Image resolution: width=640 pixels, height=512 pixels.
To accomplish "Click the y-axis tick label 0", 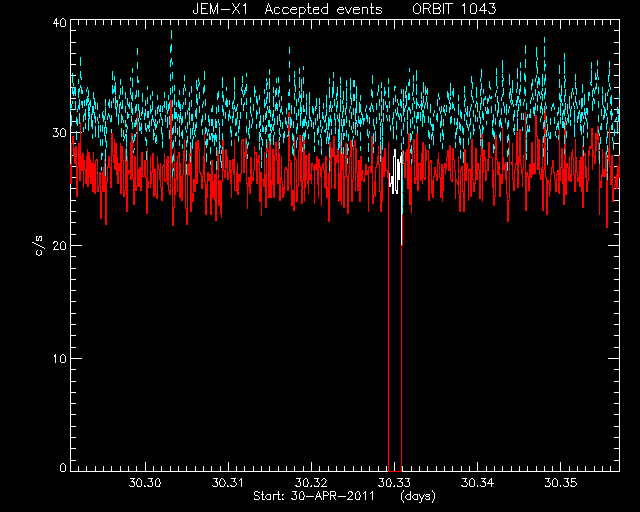I will [x=63, y=467].
